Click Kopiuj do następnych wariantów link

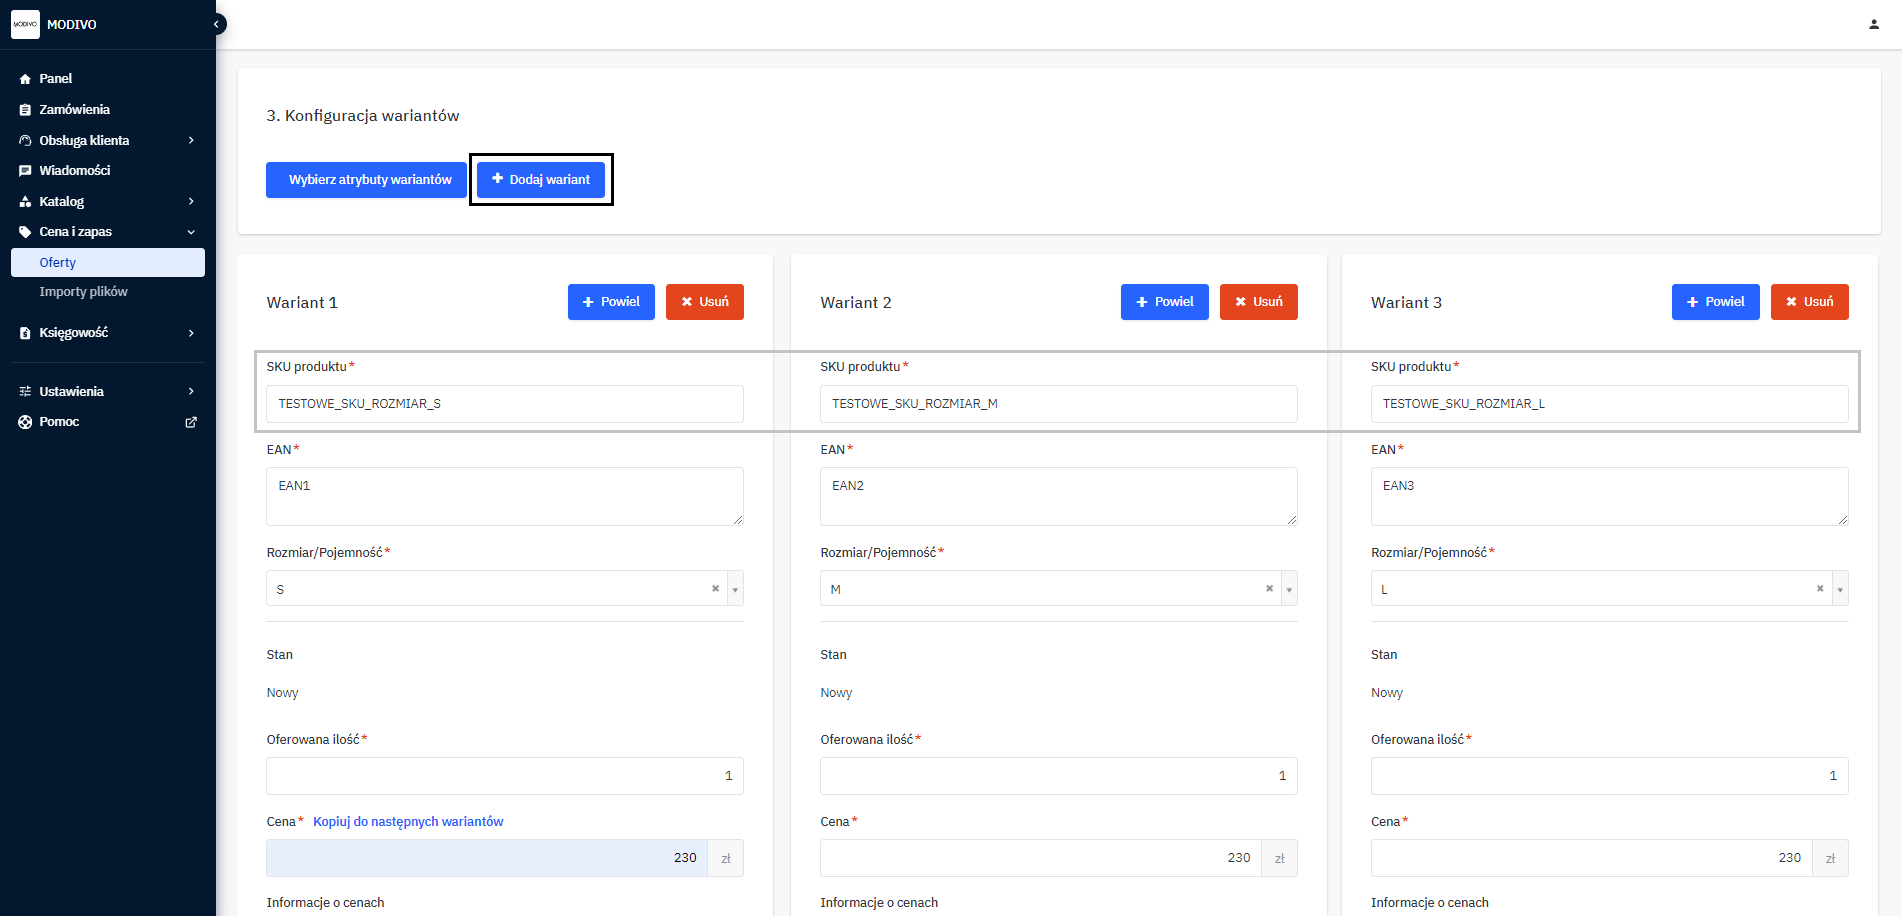[x=408, y=822]
